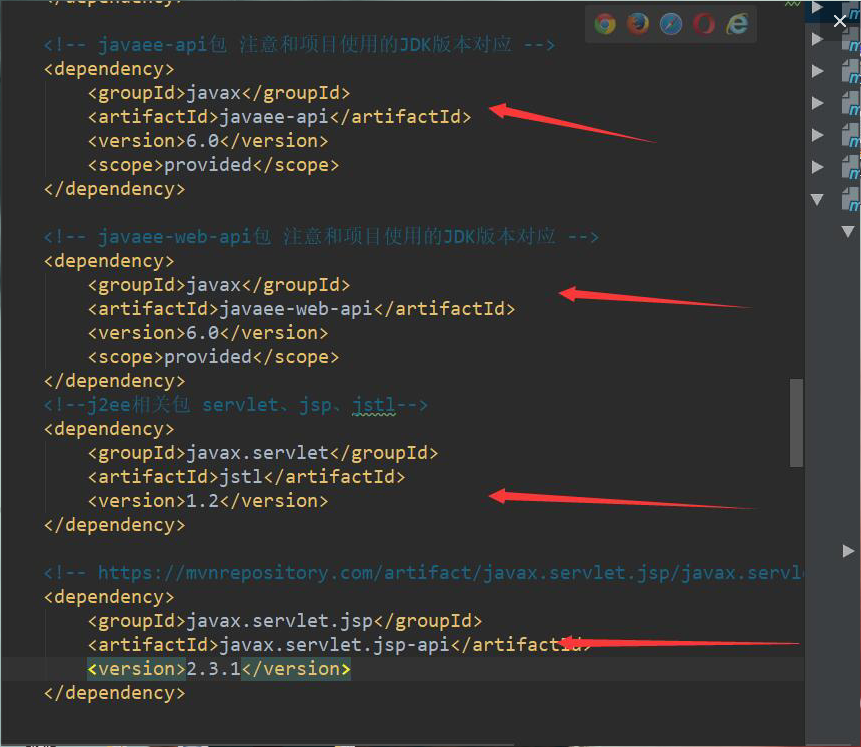Close the side panel with the X button

[840, 21]
